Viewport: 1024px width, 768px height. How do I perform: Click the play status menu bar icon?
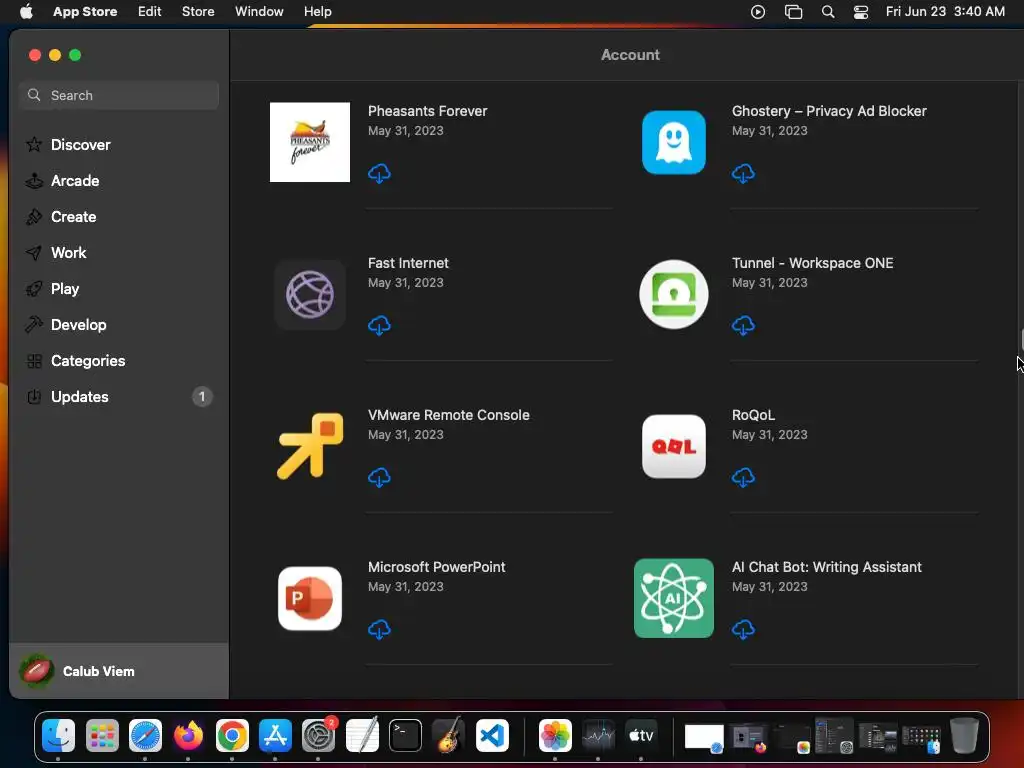coord(758,12)
